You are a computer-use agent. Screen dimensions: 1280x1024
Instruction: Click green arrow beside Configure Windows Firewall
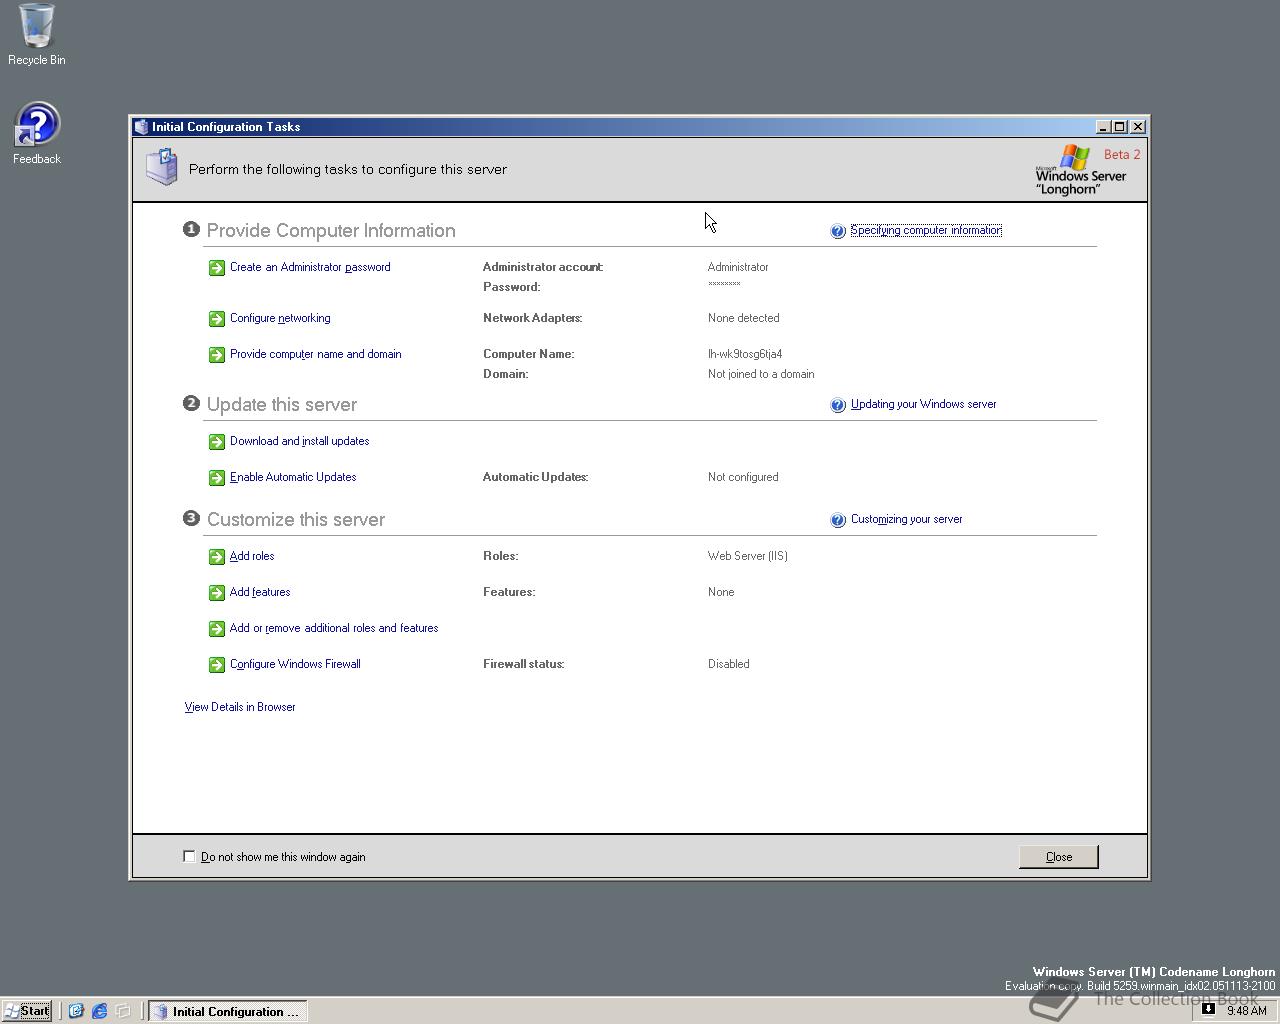(217, 665)
